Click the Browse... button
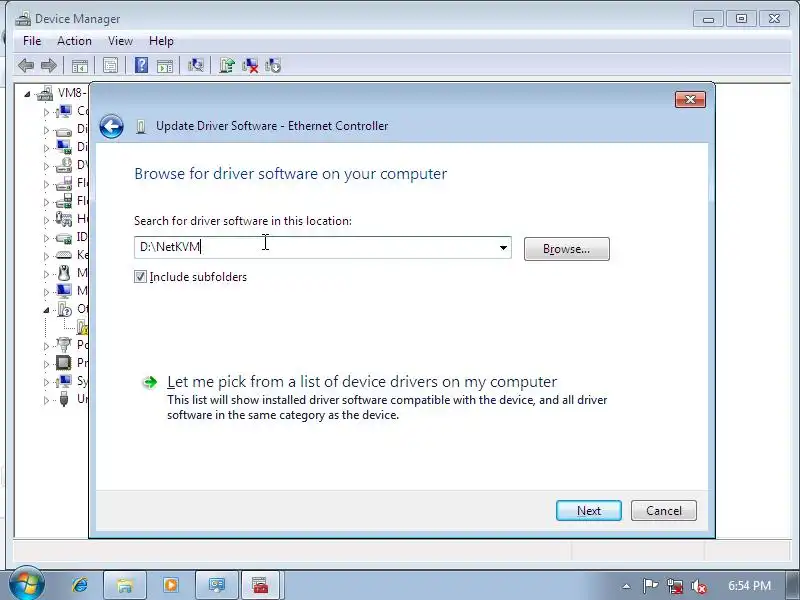Viewport: 800px width, 600px height. click(566, 249)
